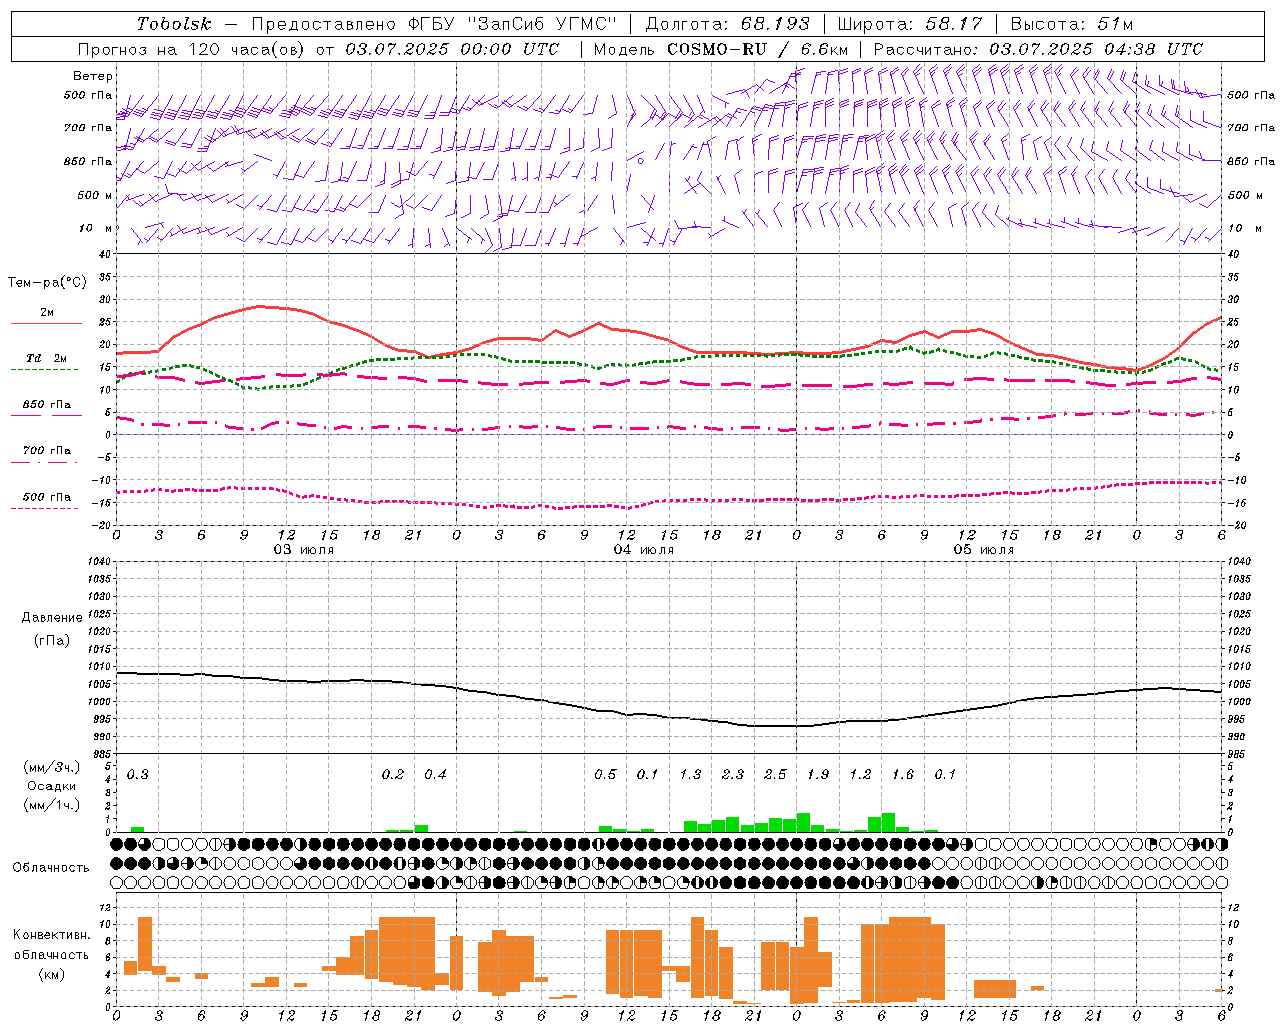Click the 'Модель COSMO-RU / 6.6км' text
Viewport: 1280px width, 1024px height.
click(x=721, y=49)
